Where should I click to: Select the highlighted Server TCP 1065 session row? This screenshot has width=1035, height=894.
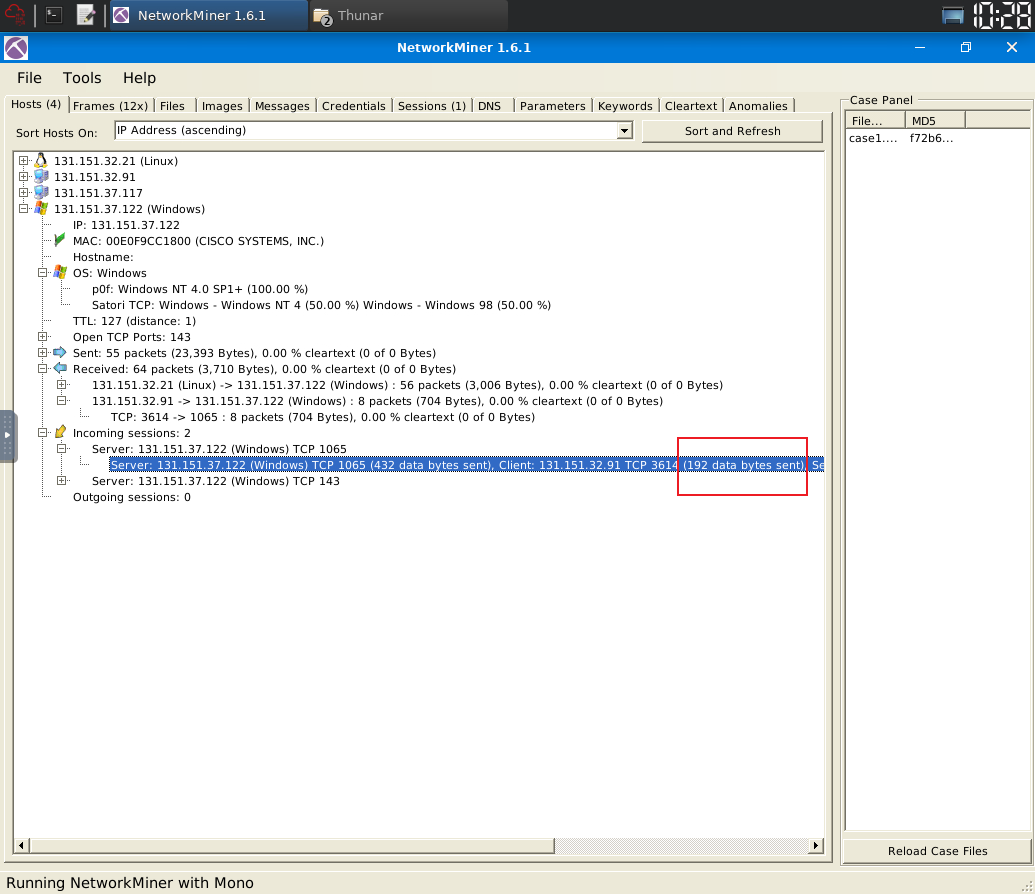click(x=467, y=465)
